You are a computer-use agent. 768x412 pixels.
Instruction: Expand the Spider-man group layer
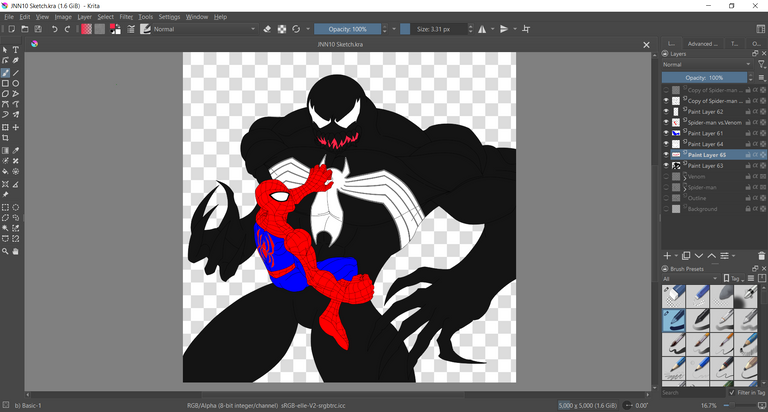coord(686,187)
